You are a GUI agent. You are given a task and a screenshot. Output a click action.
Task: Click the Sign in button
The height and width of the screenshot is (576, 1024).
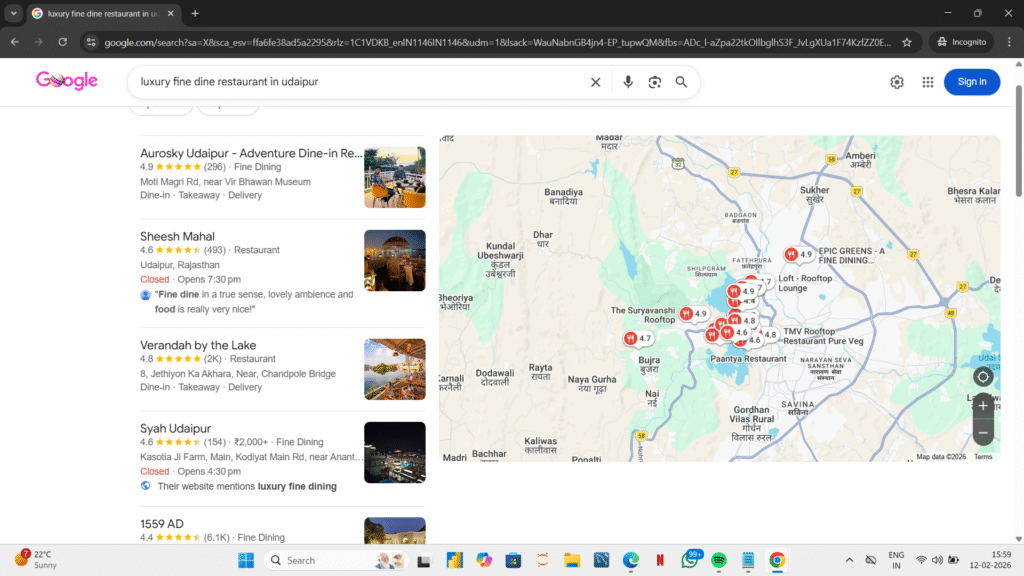pyautogui.click(x=971, y=82)
